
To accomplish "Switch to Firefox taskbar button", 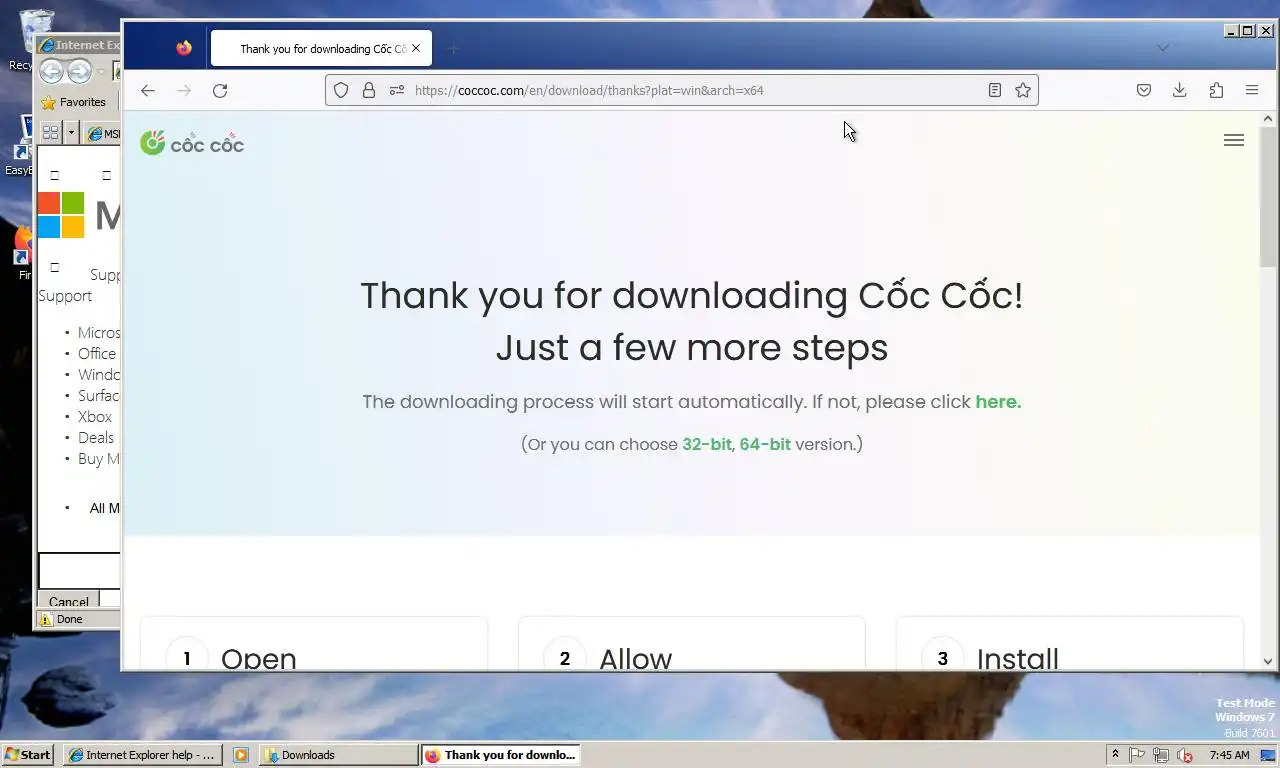I will [500, 755].
